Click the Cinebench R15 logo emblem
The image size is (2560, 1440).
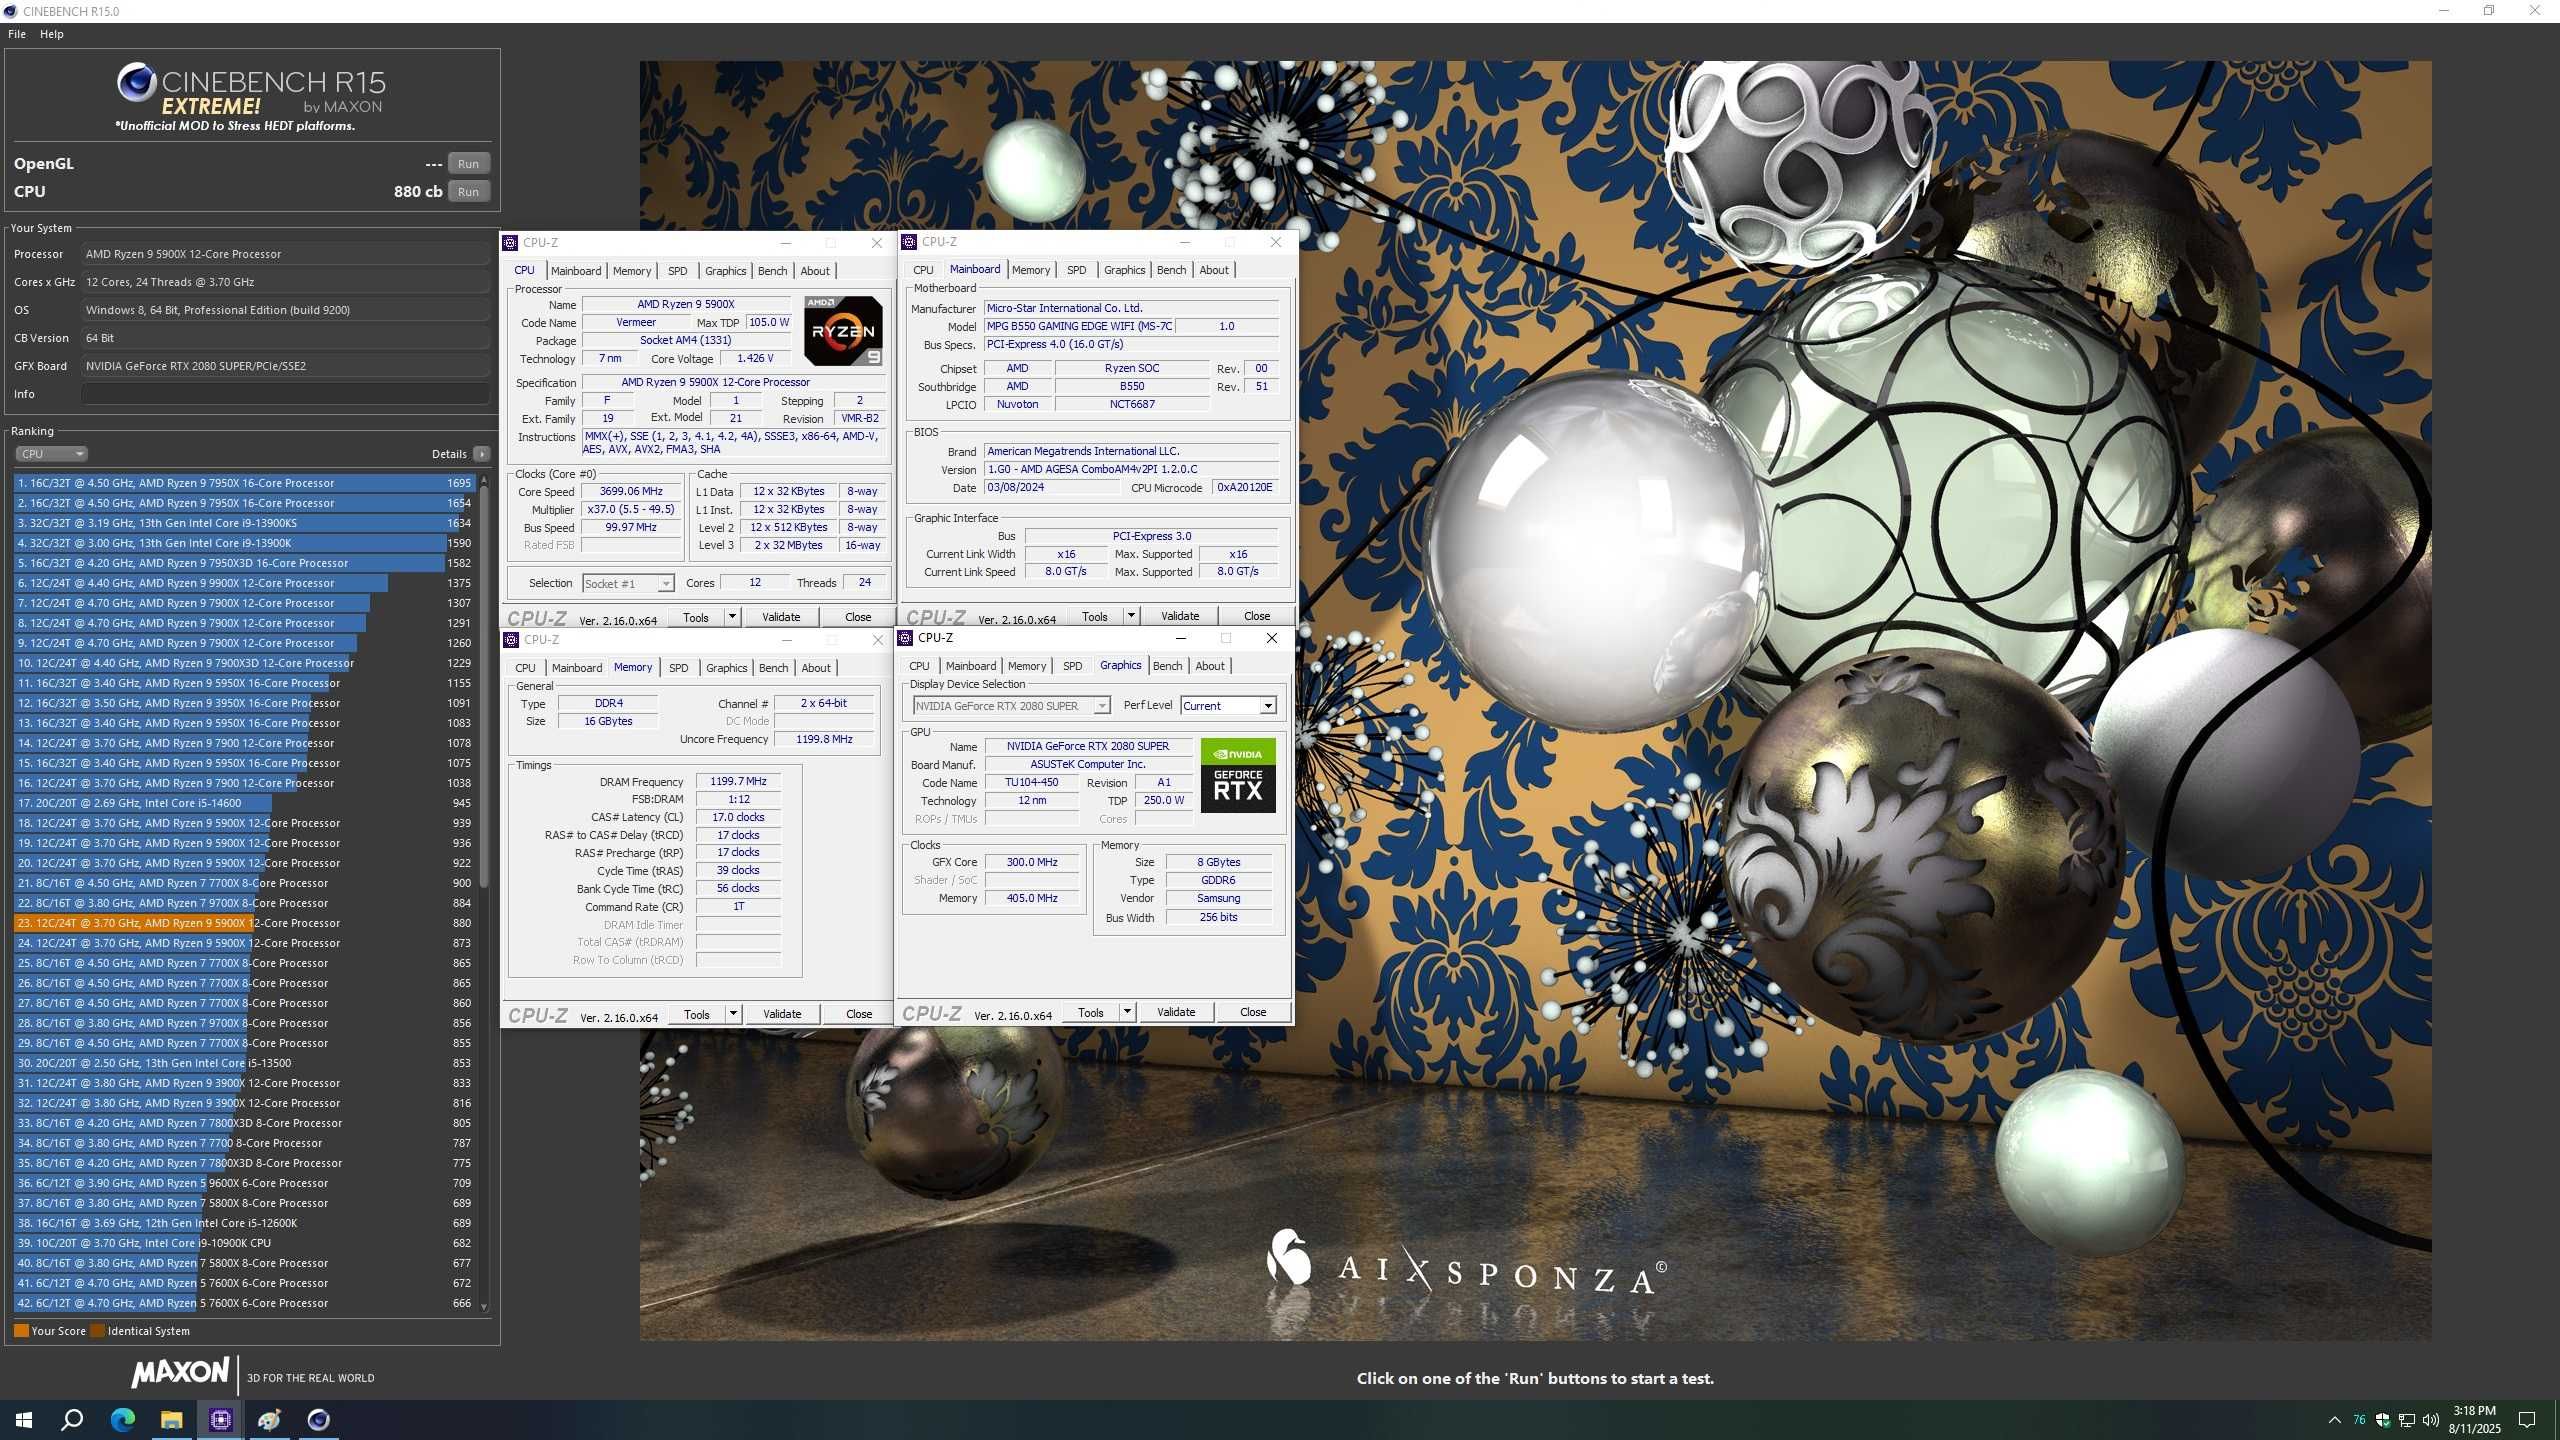pos(136,82)
